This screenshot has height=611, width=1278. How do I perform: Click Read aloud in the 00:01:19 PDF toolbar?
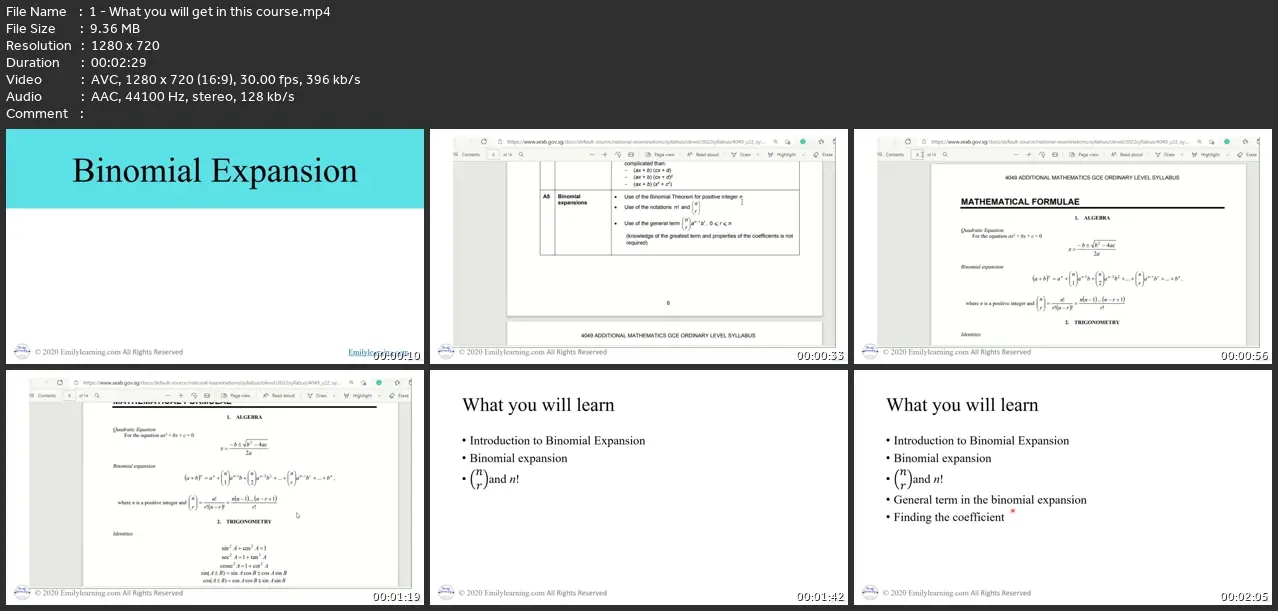pyautogui.click(x=278, y=396)
